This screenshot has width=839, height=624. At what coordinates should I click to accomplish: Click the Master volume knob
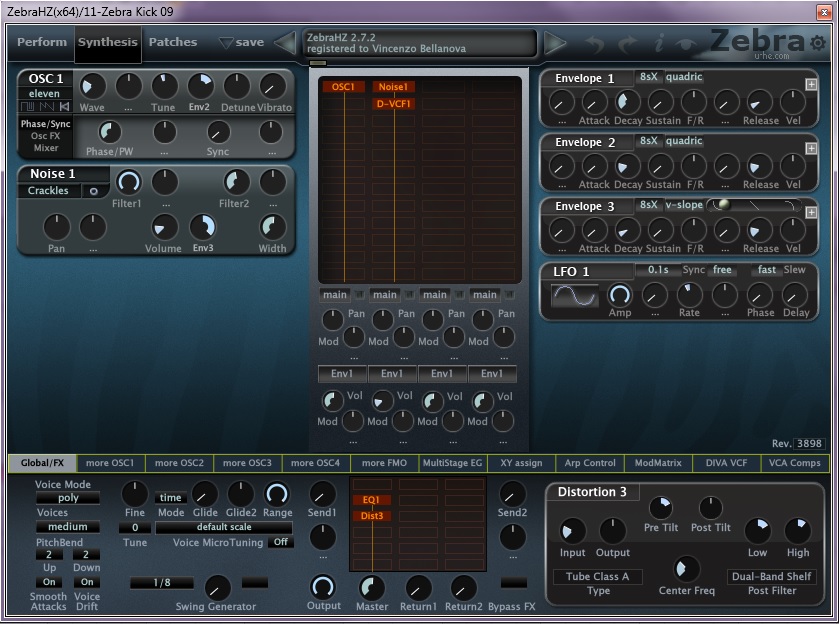coord(372,587)
